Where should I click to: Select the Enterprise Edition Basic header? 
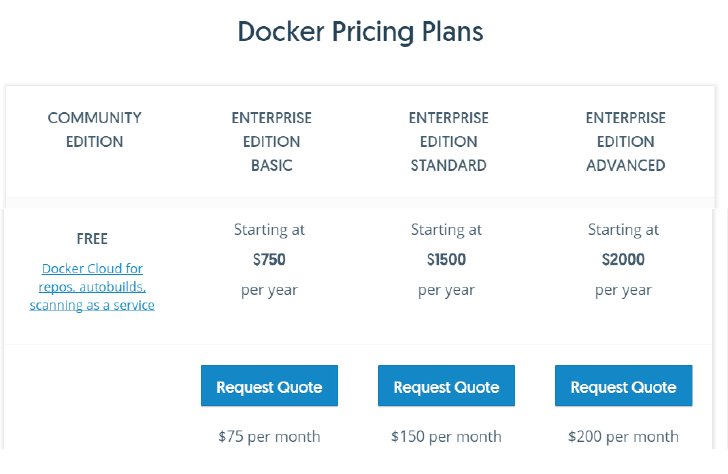(272, 141)
